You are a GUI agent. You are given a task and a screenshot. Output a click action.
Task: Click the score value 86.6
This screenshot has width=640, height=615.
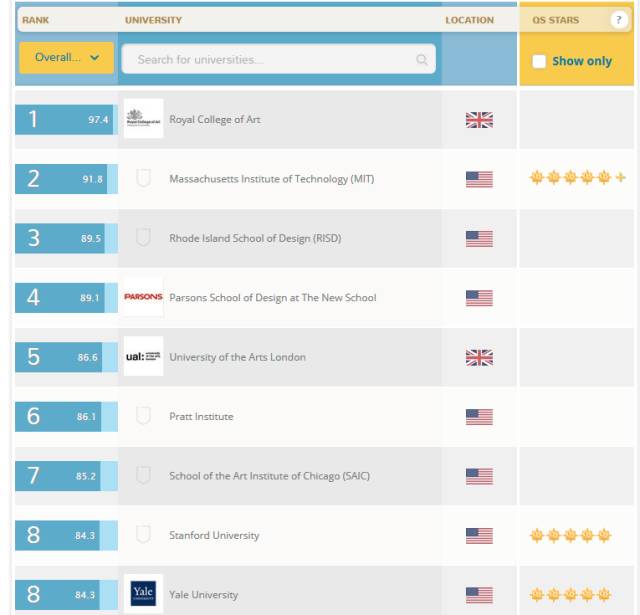[x=87, y=357]
